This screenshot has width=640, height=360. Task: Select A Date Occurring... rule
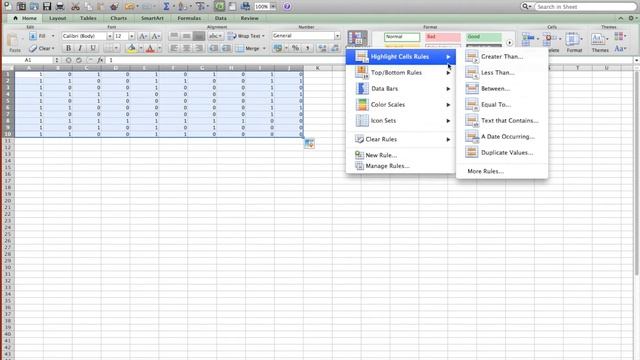[502, 136]
